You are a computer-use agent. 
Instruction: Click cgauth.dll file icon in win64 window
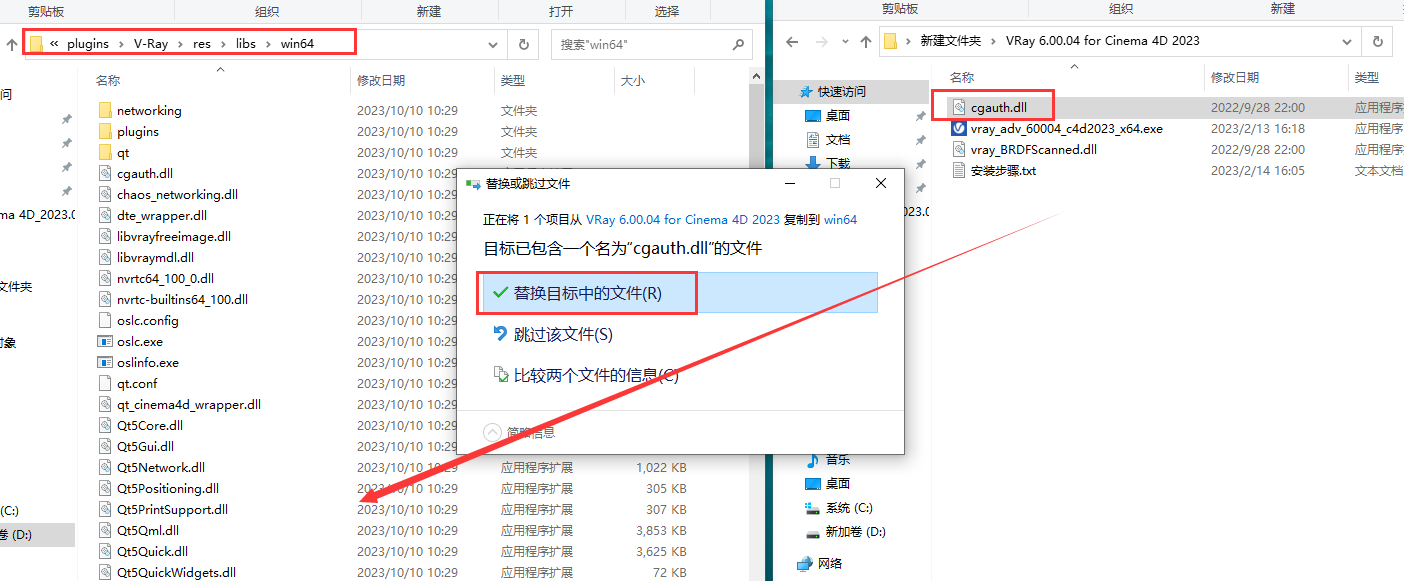(106, 173)
